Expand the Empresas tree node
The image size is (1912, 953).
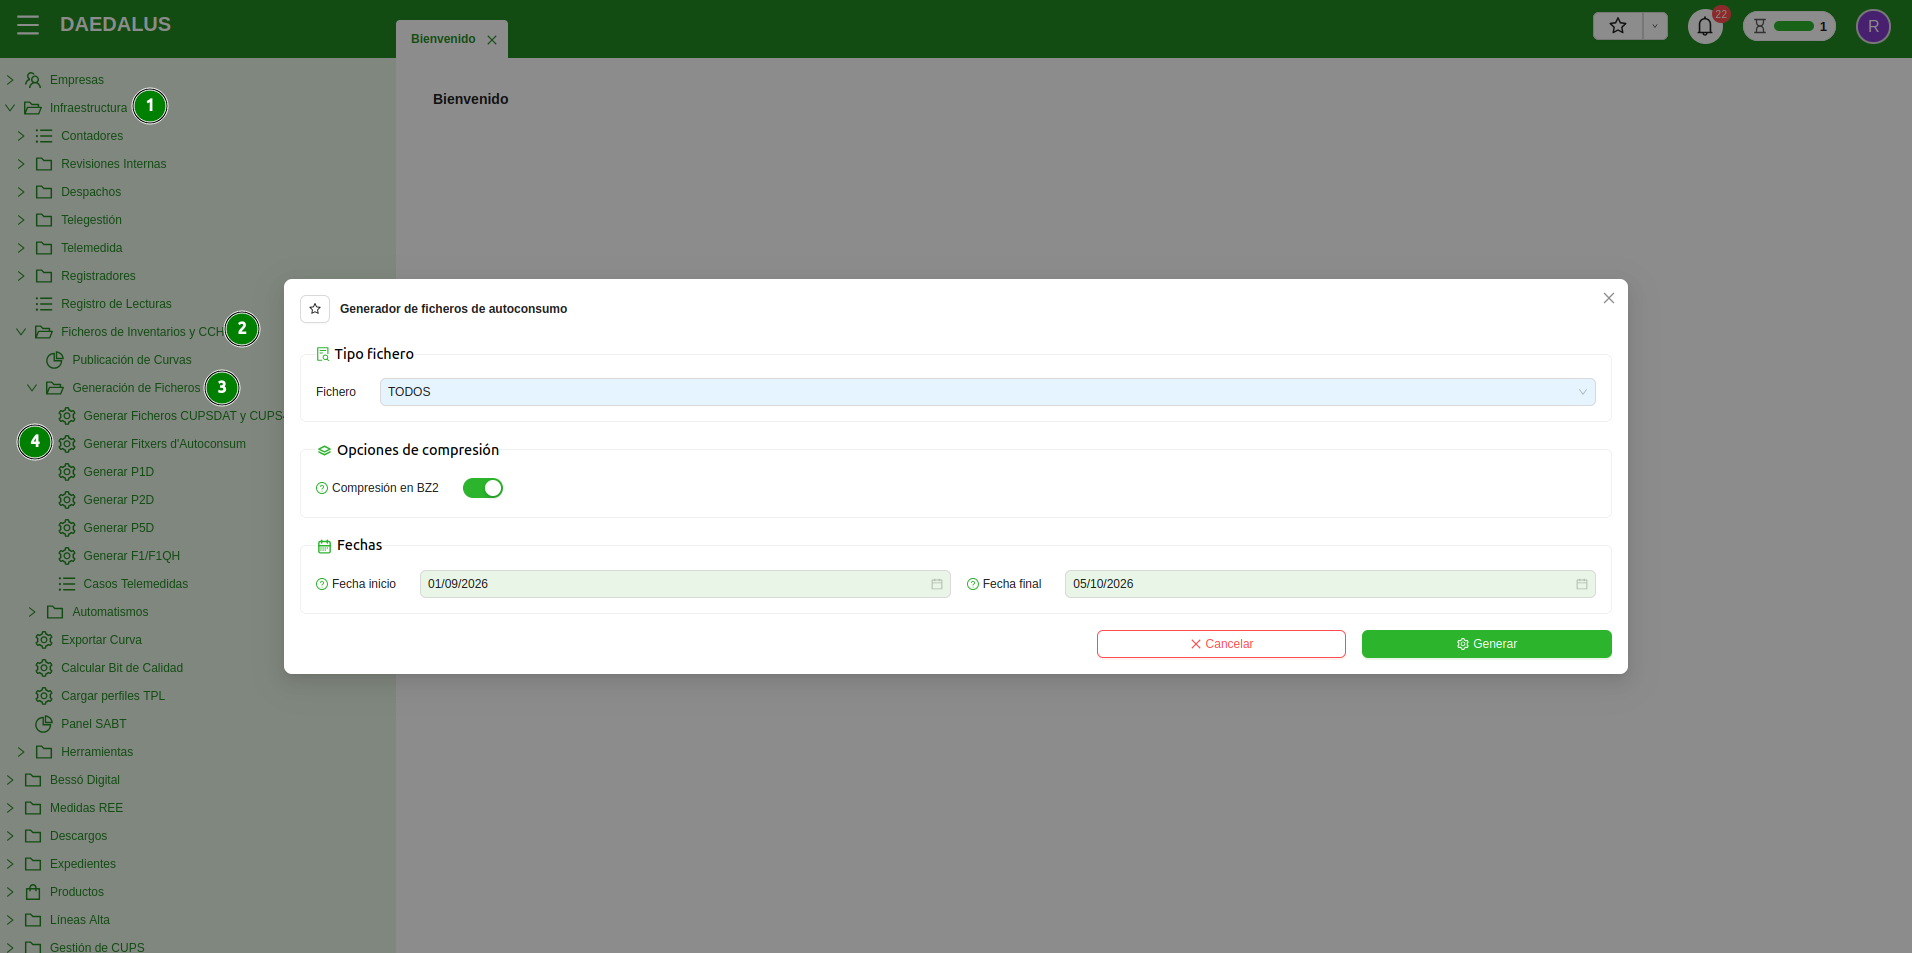(10, 80)
